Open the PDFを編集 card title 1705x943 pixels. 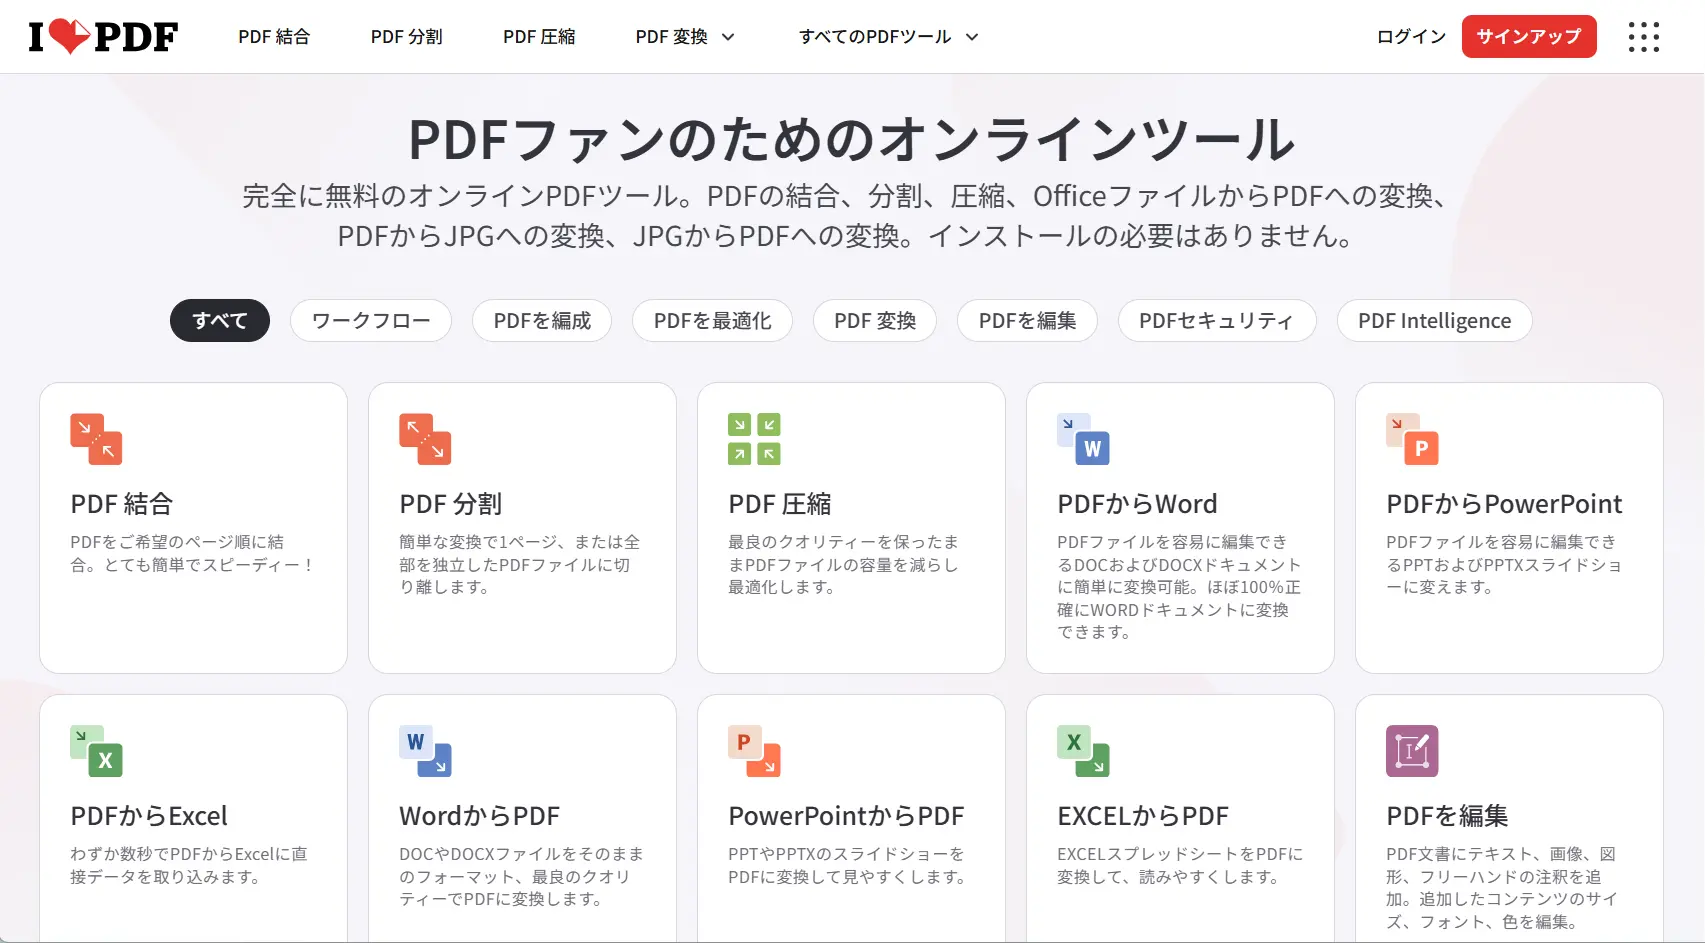(1447, 816)
